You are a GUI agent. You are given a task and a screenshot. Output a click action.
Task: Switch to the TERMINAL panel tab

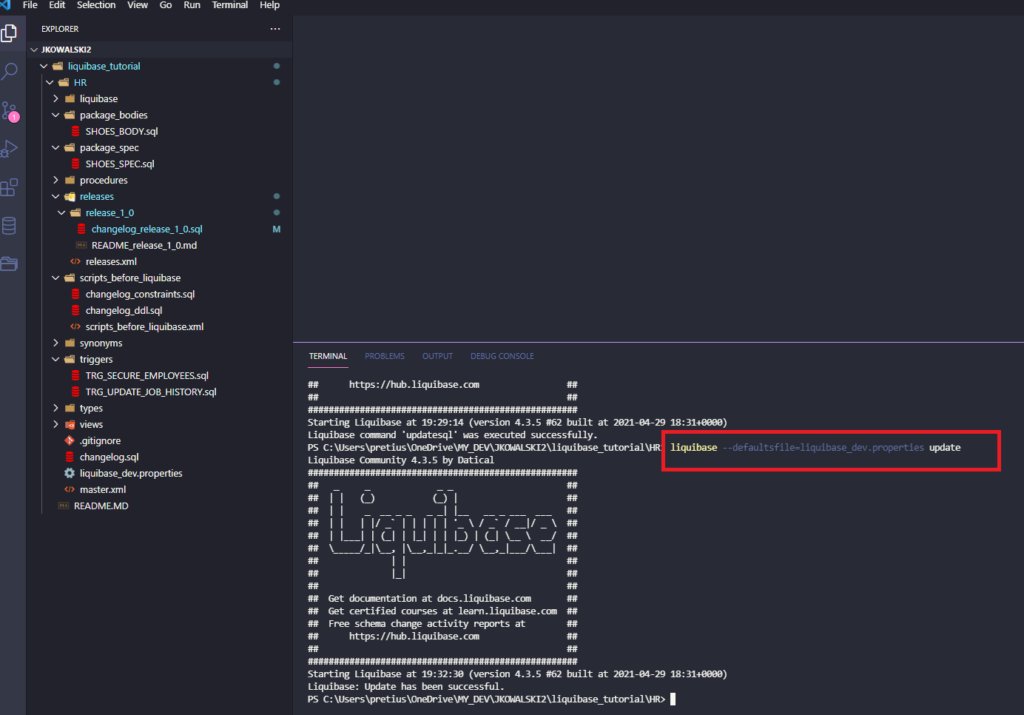click(328, 356)
